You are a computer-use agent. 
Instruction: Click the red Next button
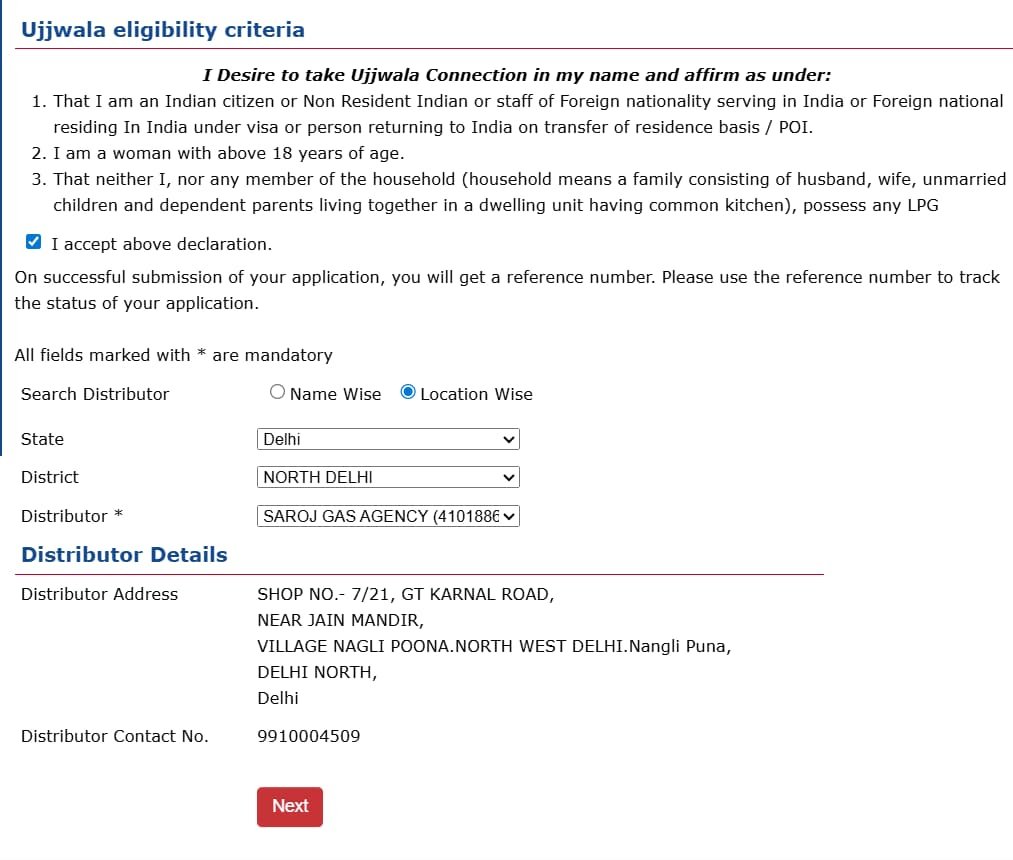[290, 806]
